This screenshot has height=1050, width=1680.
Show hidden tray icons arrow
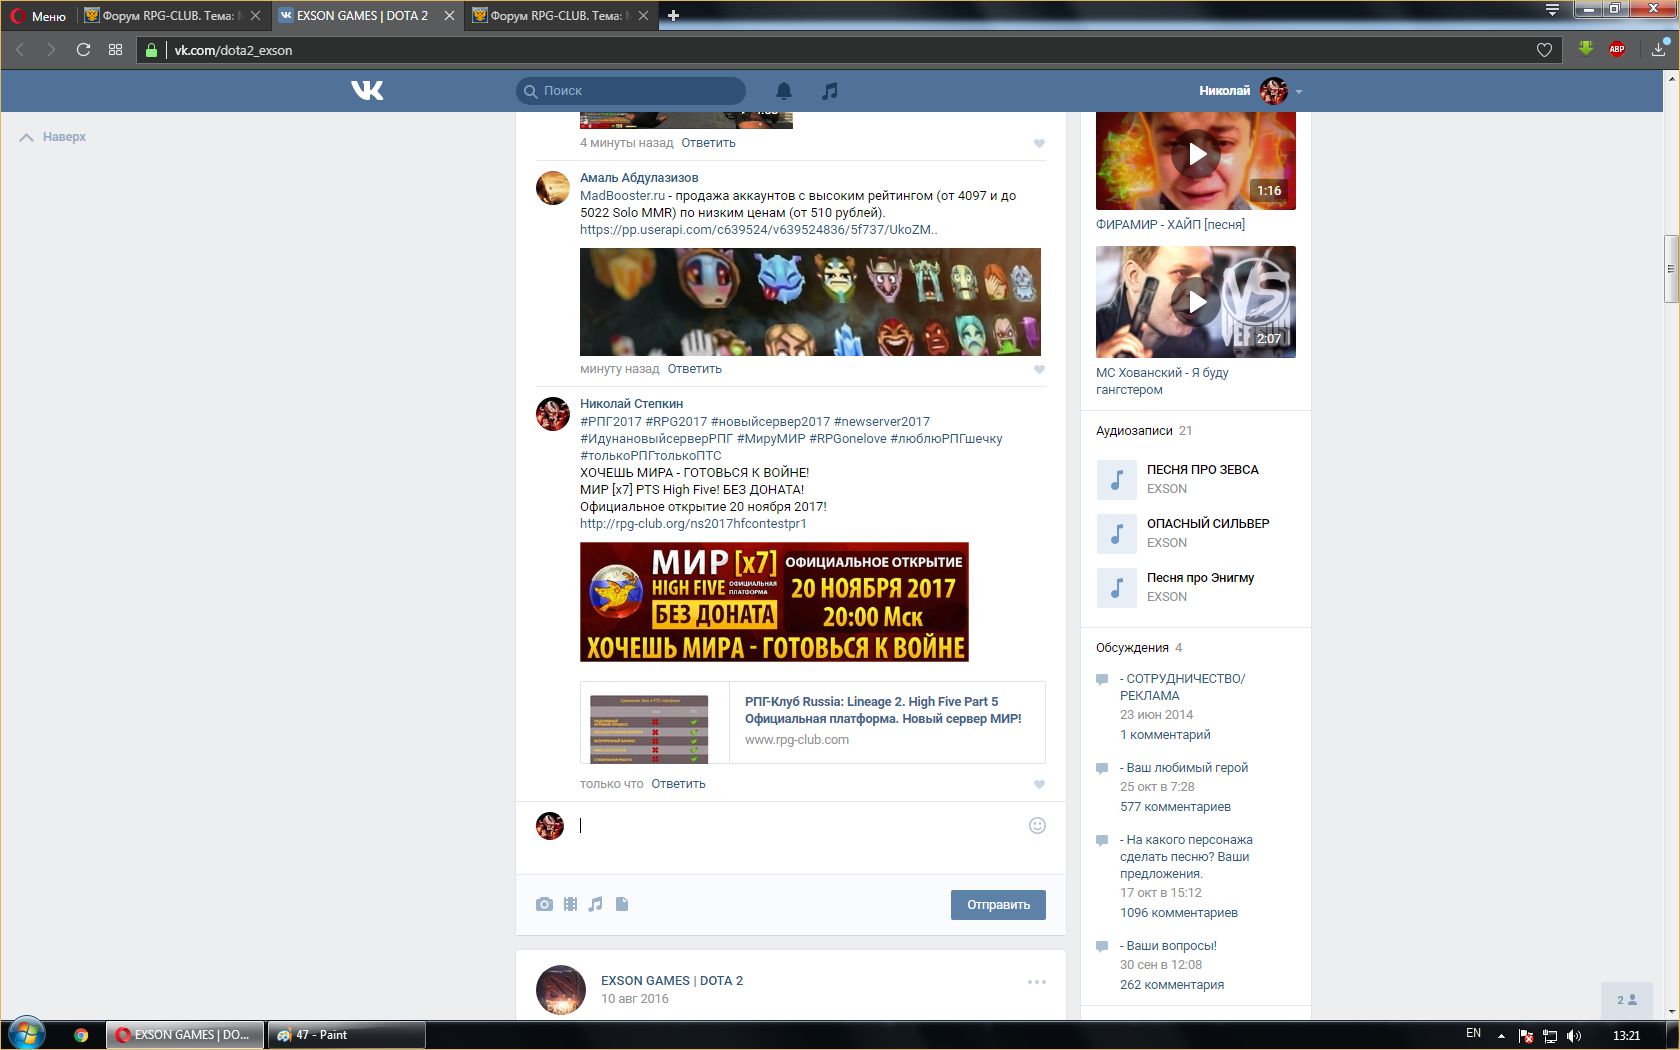coord(1500,1035)
